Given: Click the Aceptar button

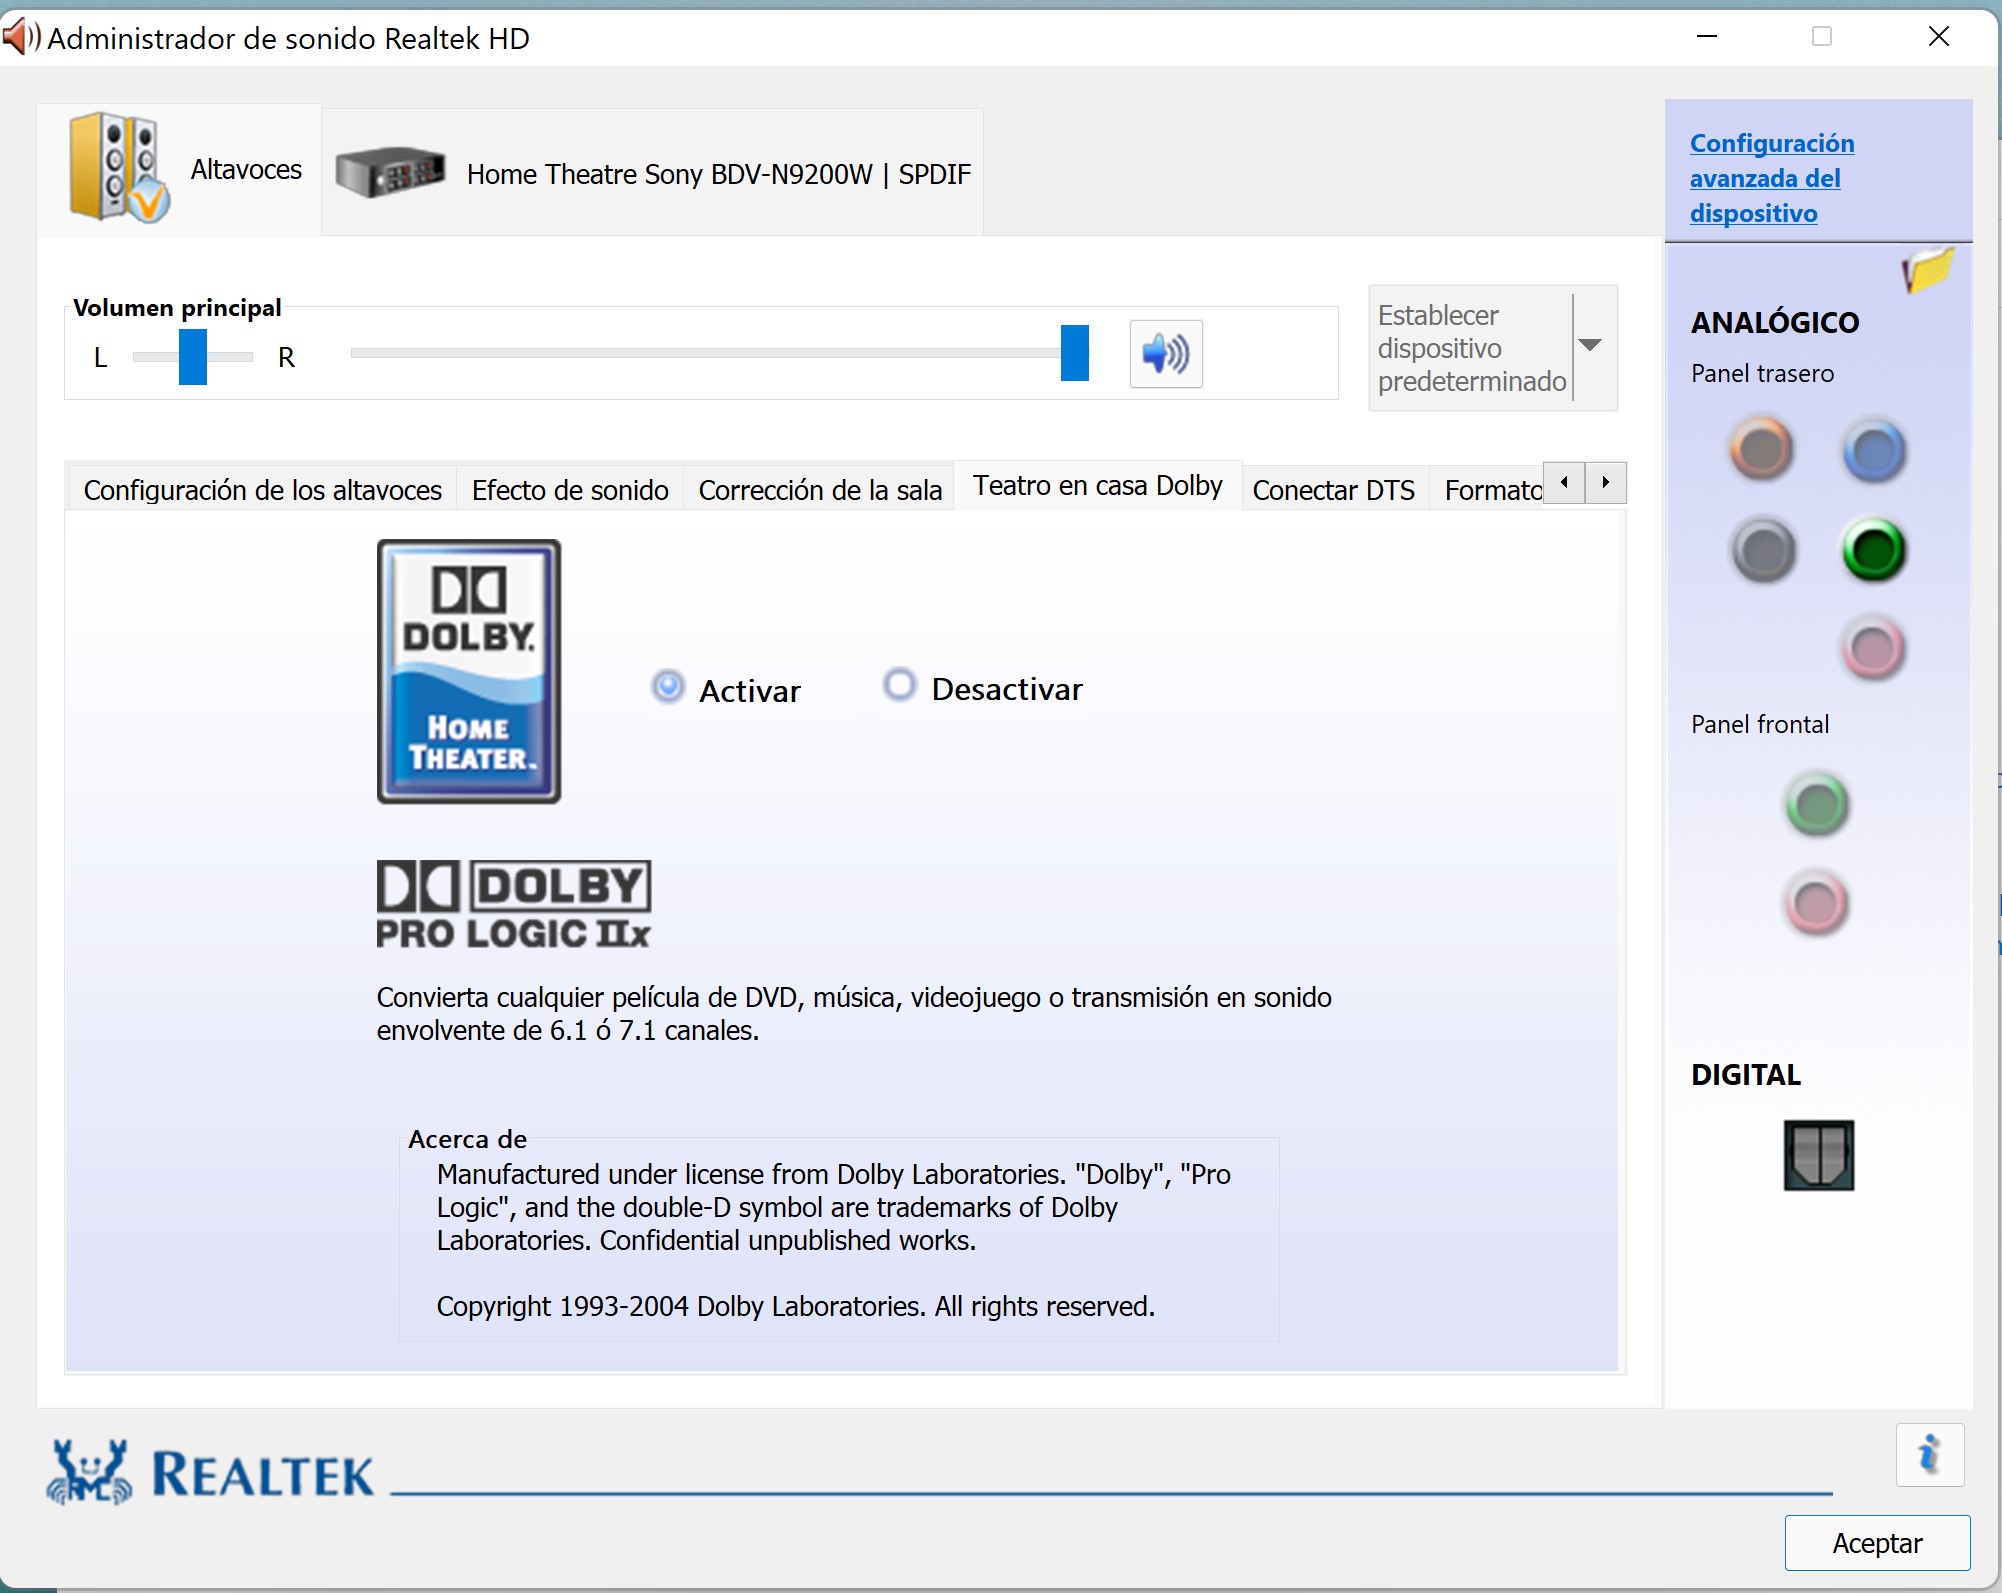Looking at the screenshot, I should pos(1877,1543).
